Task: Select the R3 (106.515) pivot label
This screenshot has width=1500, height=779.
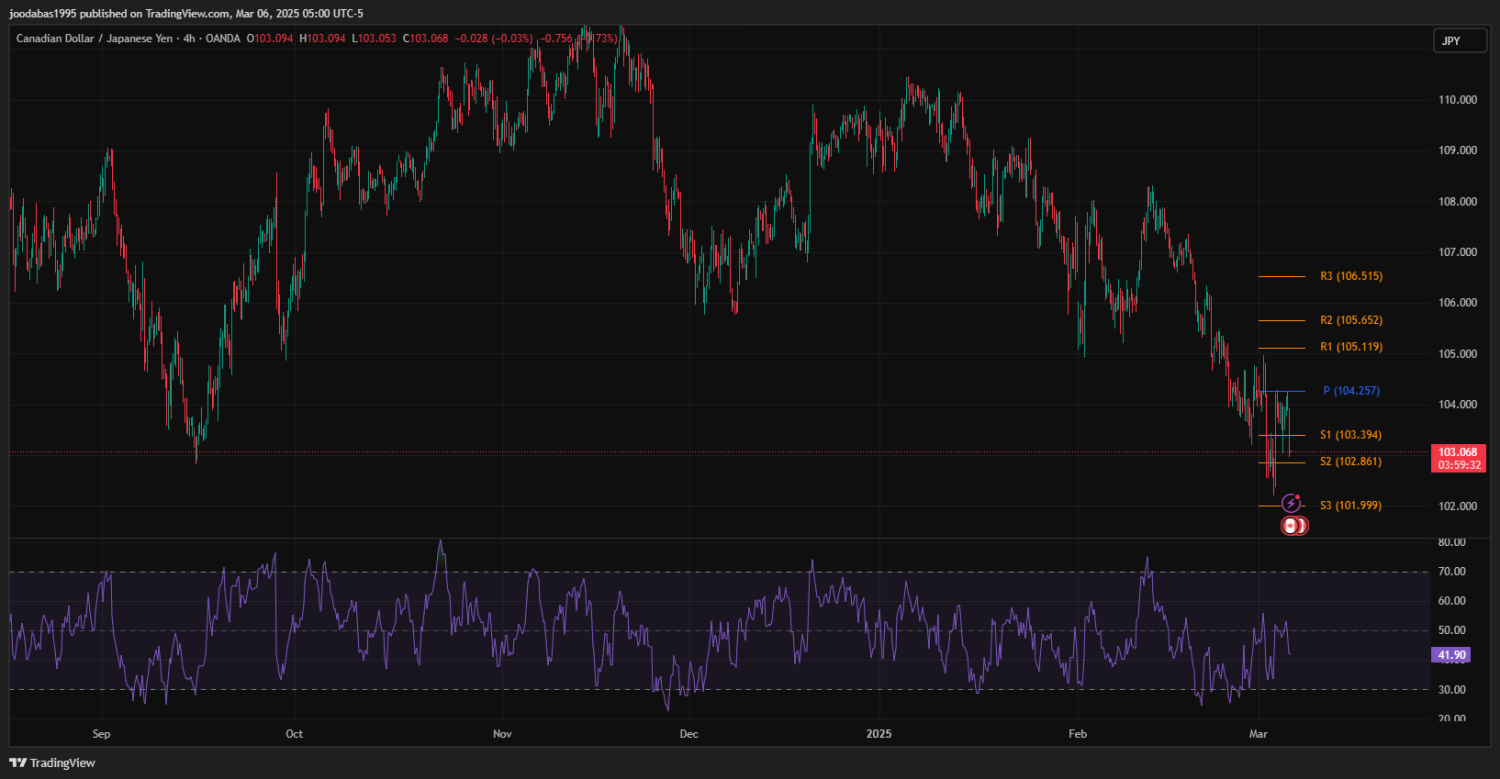Action: (x=1350, y=276)
